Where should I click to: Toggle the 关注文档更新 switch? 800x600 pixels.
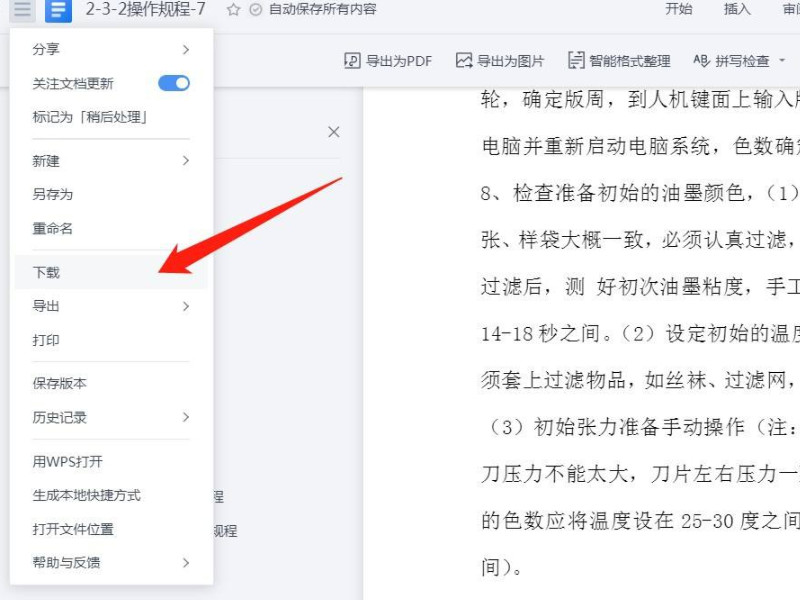(174, 84)
